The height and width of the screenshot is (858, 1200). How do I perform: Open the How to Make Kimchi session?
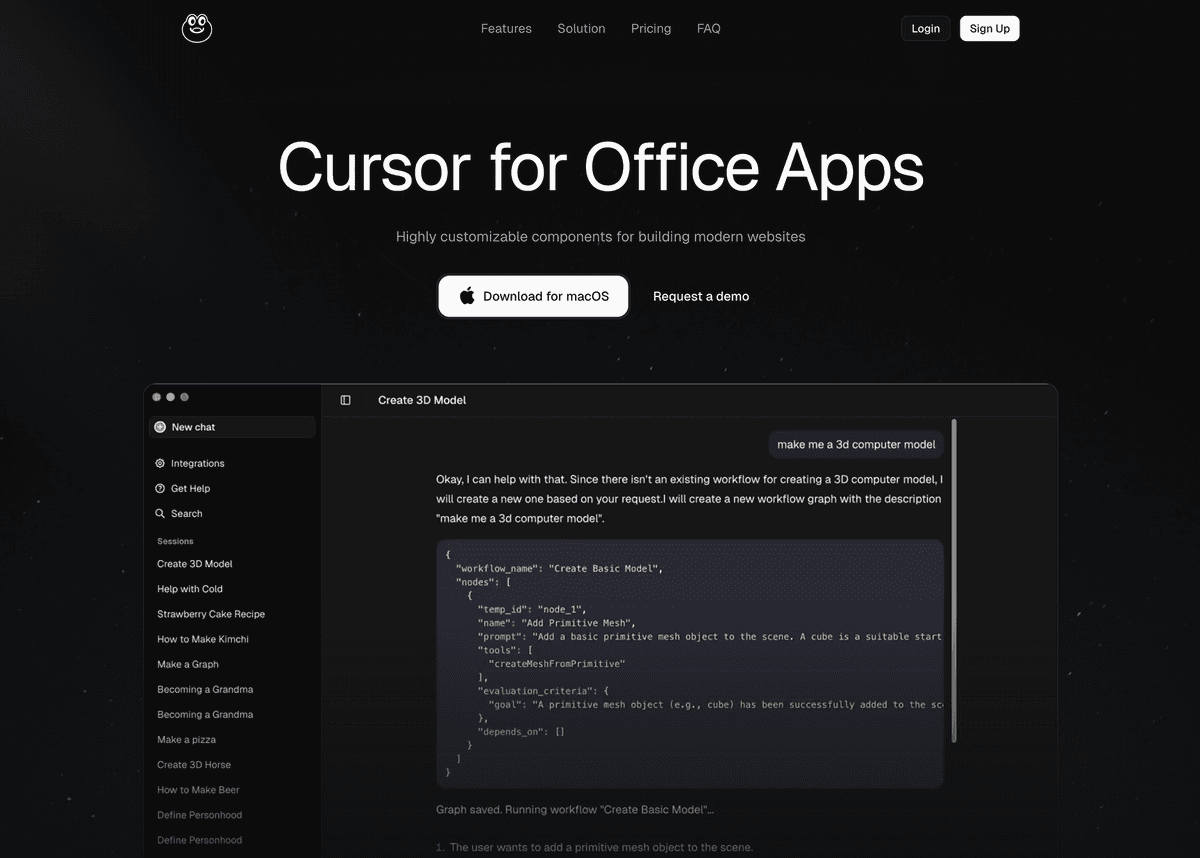pyautogui.click(x=203, y=639)
